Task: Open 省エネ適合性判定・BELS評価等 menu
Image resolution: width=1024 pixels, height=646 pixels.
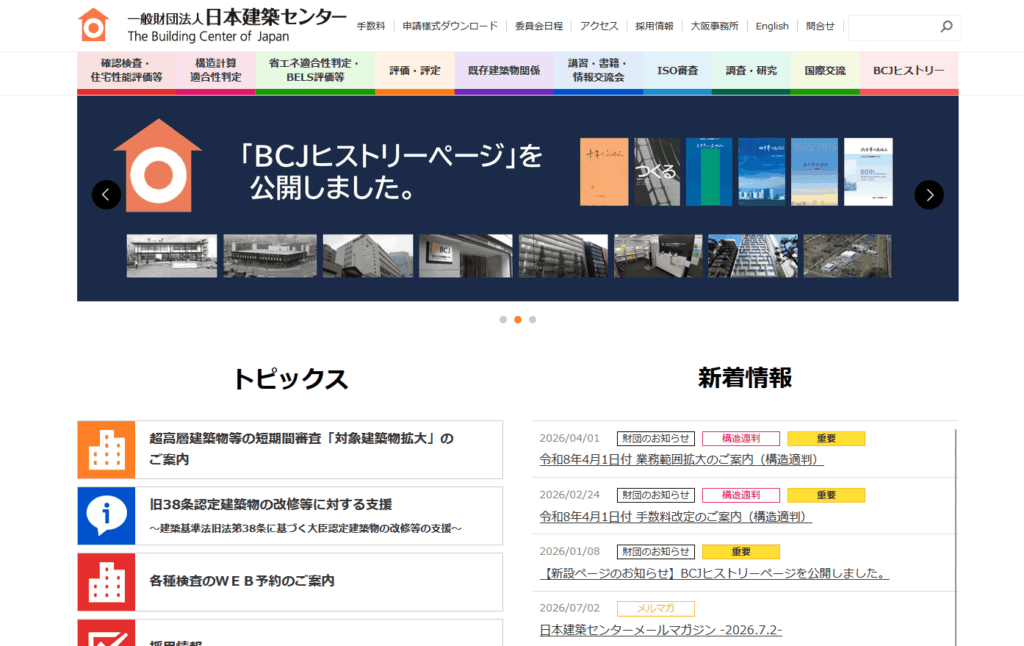Action: (315, 71)
